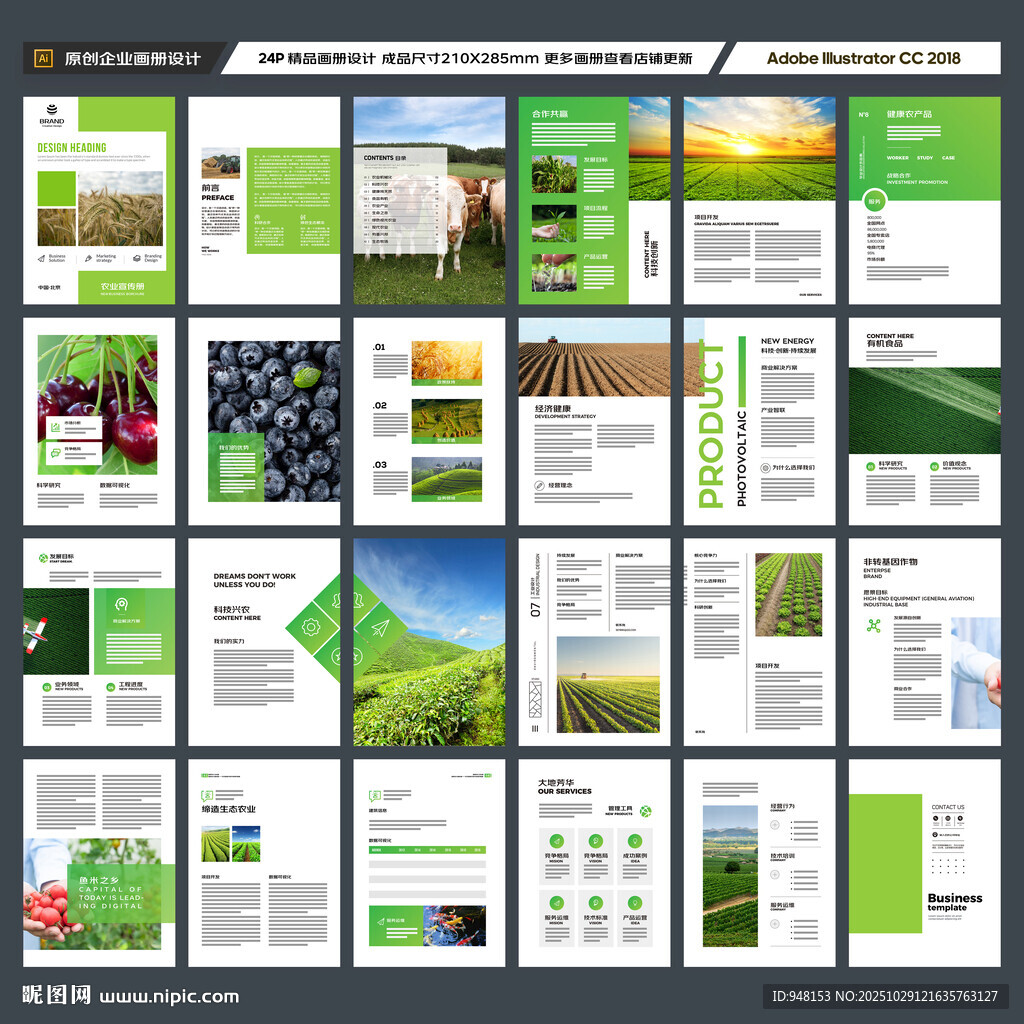Click the green table header row under 数据可视化
This screenshot has height=1024, width=1024.
pyautogui.click(x=427, y=850)
